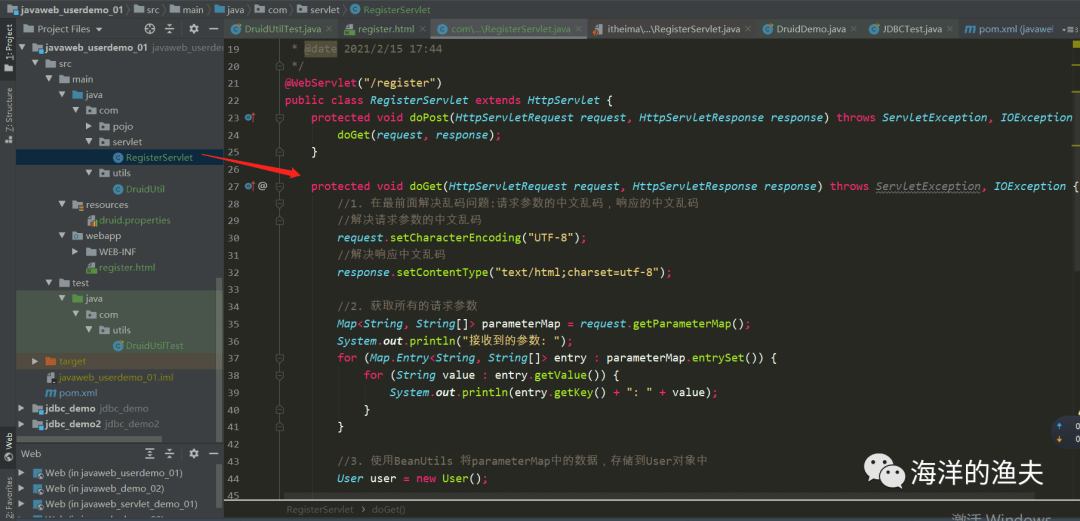Click override gutter icon on line 27
1080x521 pixels.
coord(250,186)
